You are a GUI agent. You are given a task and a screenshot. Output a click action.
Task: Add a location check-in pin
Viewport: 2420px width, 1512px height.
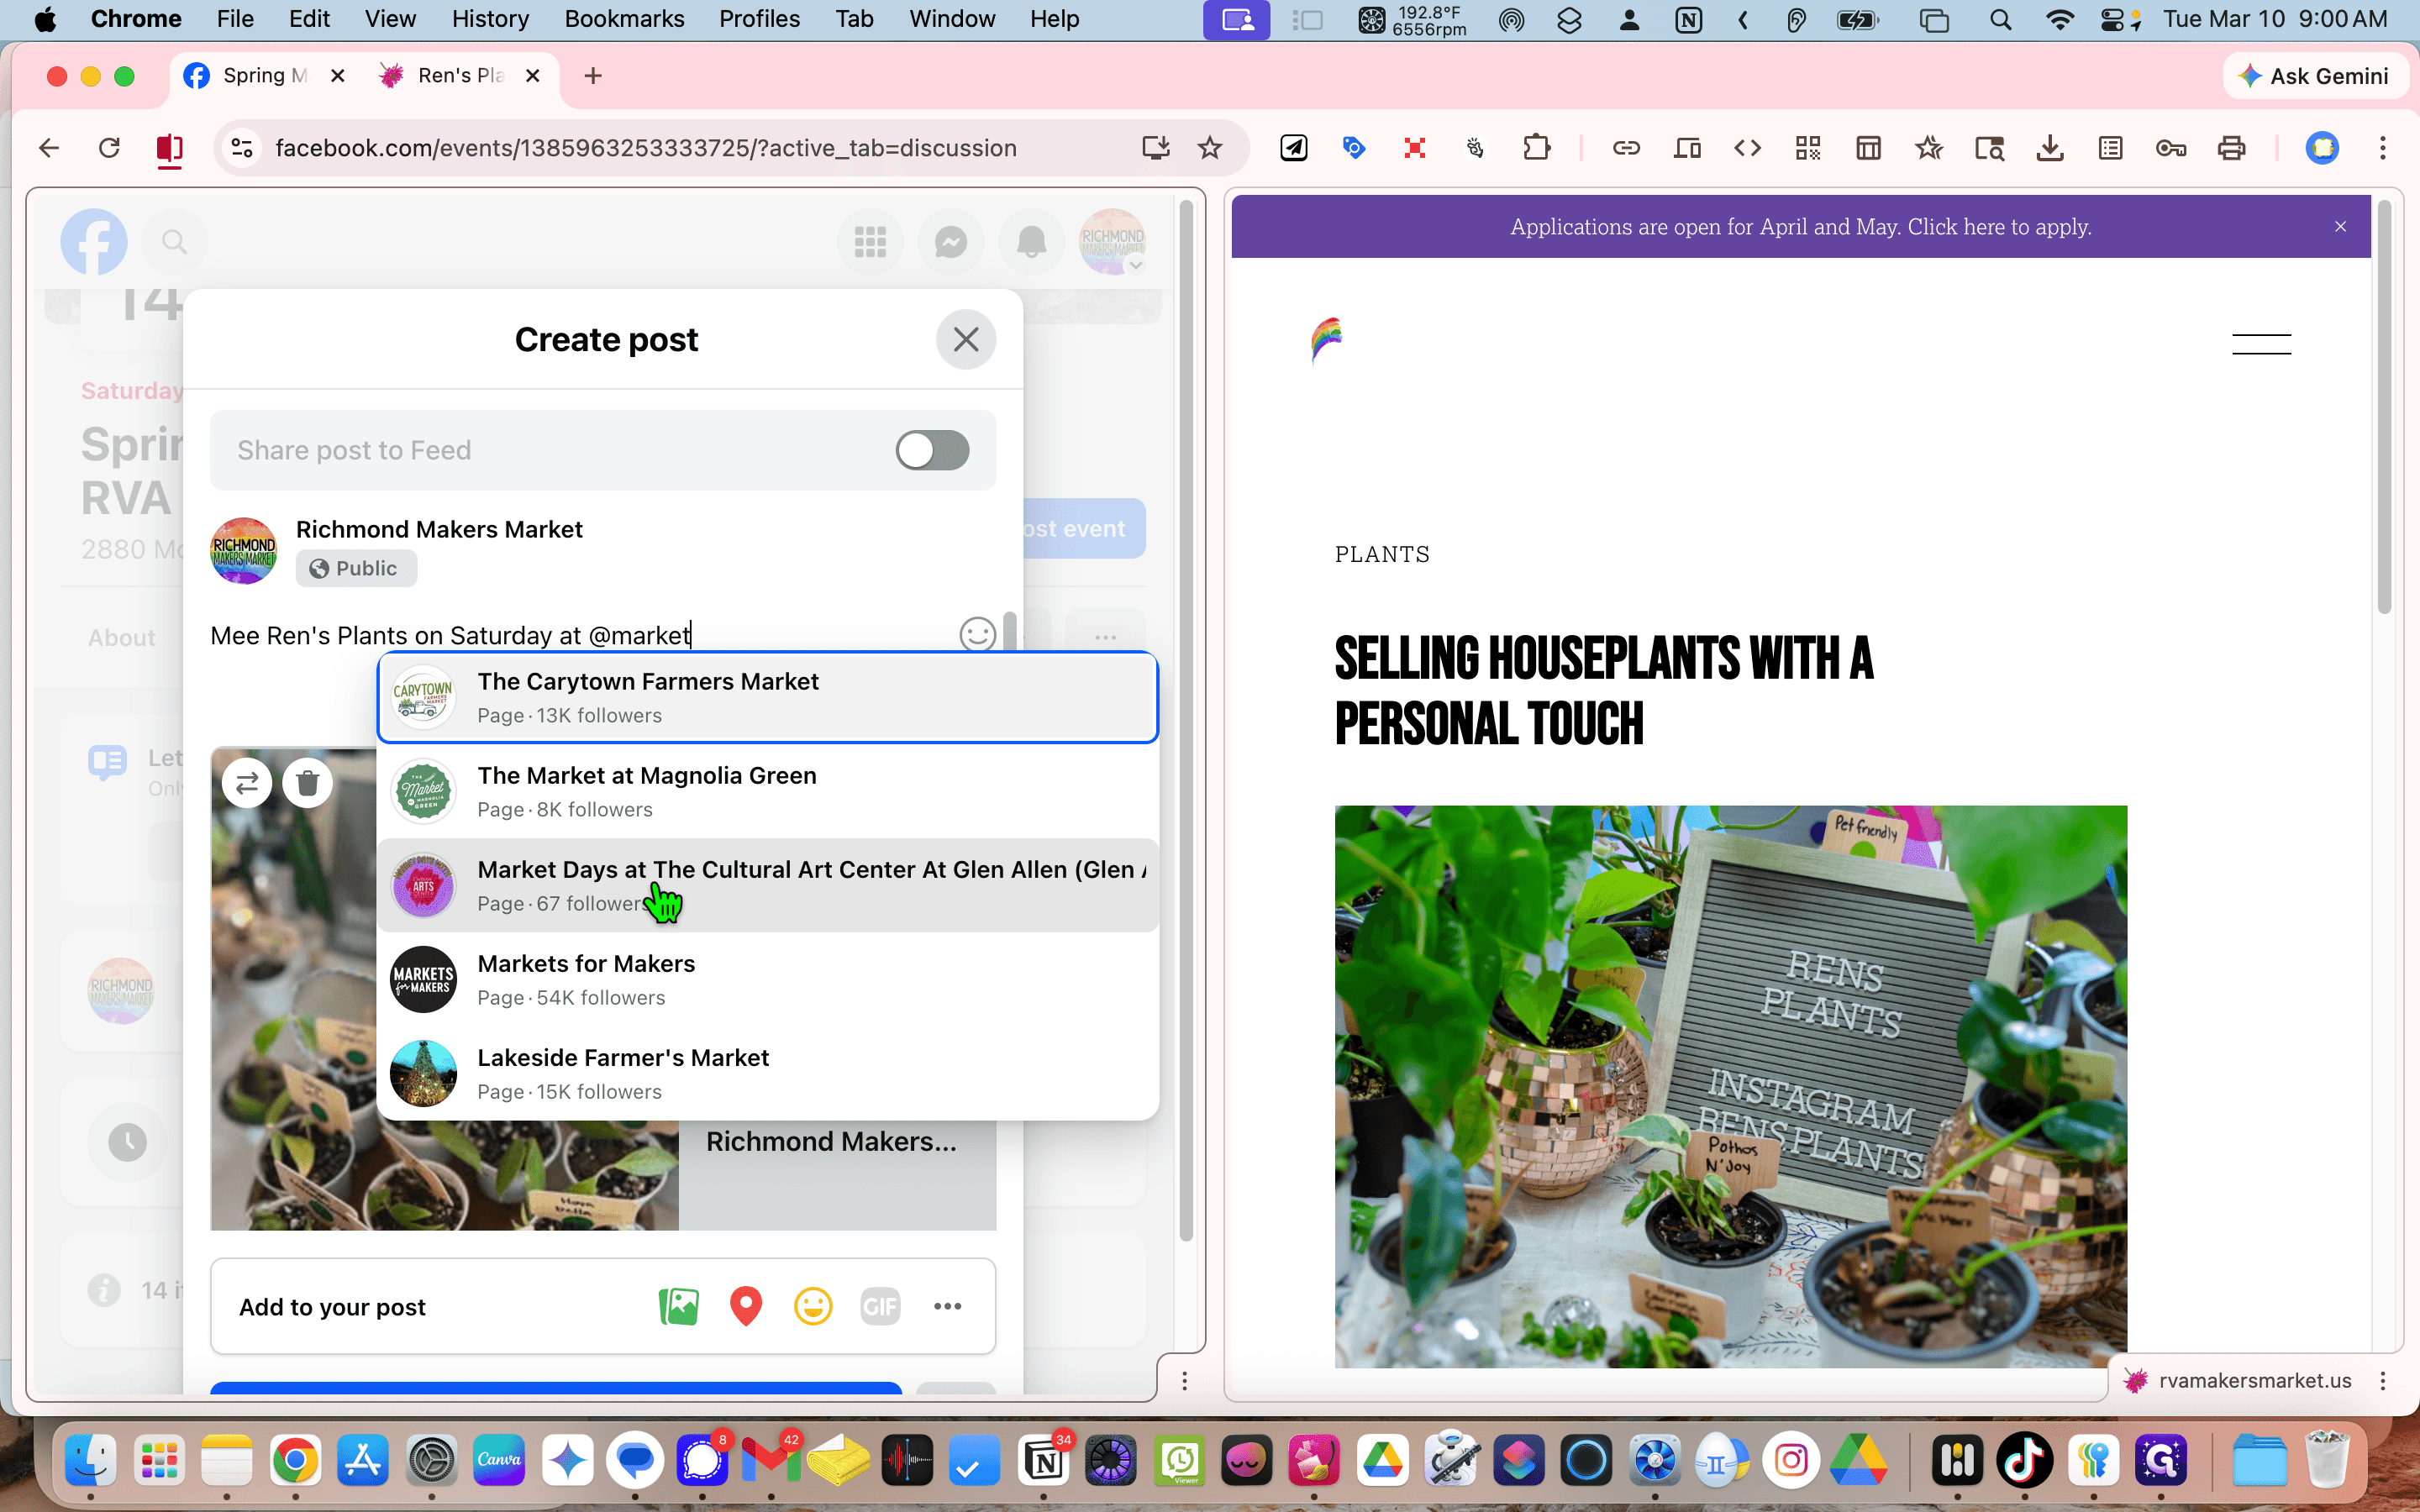point(746,1306)
